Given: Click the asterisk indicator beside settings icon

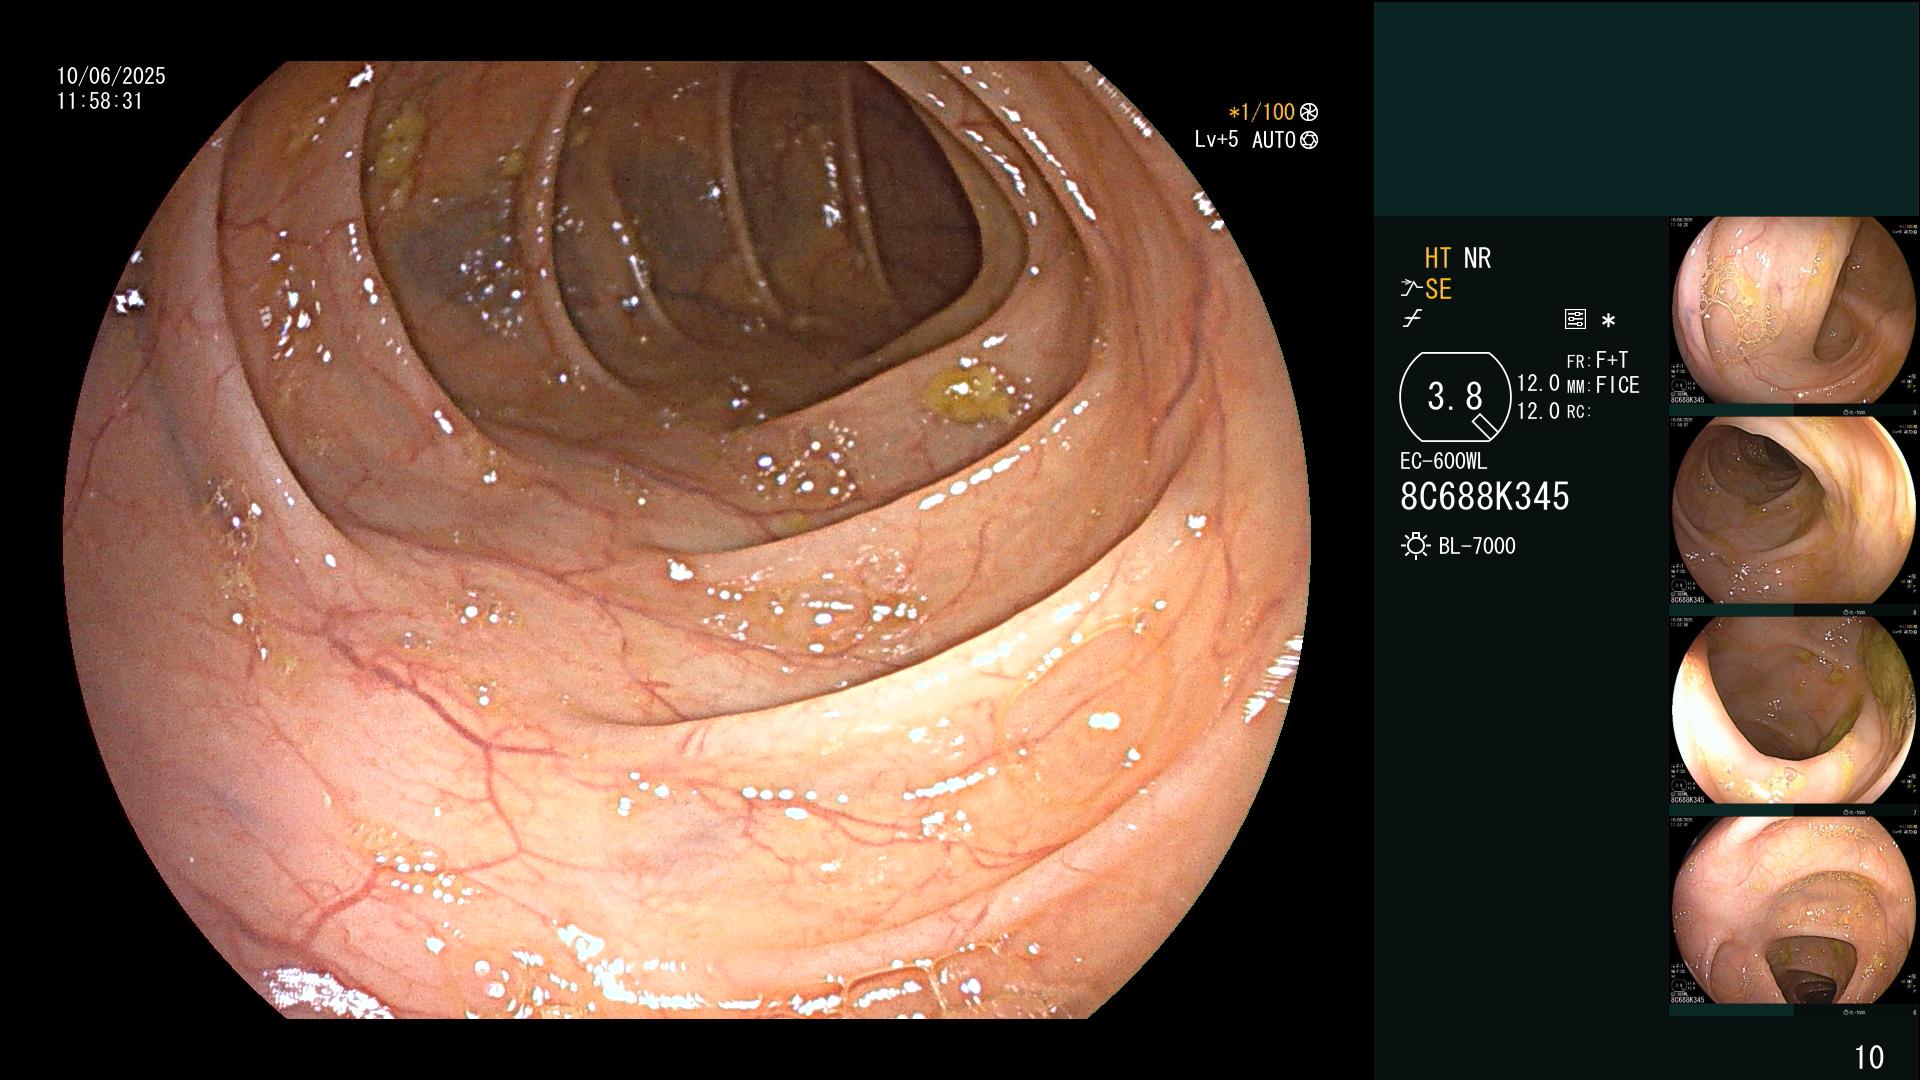Looking at the screenshot, I should [x=1608, y=321].
